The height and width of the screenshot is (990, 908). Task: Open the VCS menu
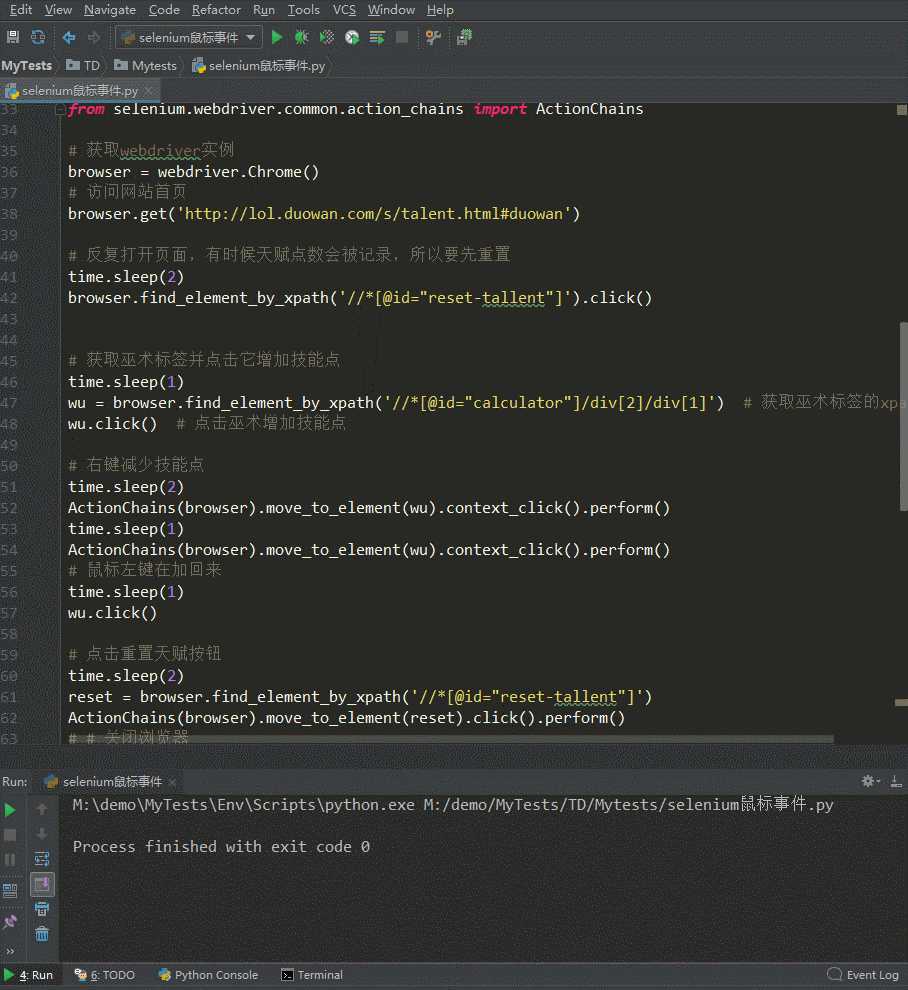point(344,9)
